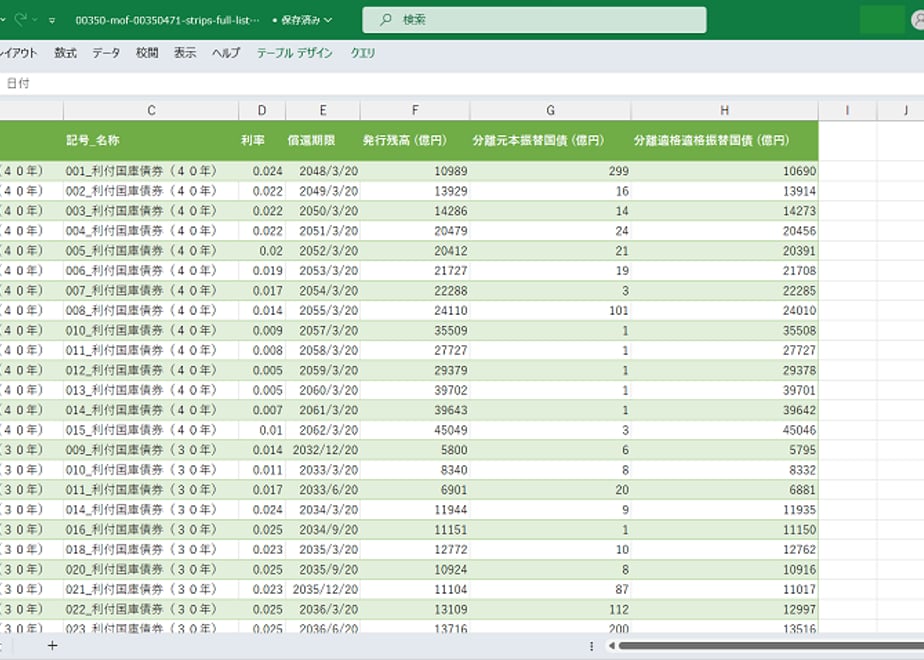Screen dimensions: 924x660
Task: Select the interest rate cell 0.009
Action: [x=262, y=330]
